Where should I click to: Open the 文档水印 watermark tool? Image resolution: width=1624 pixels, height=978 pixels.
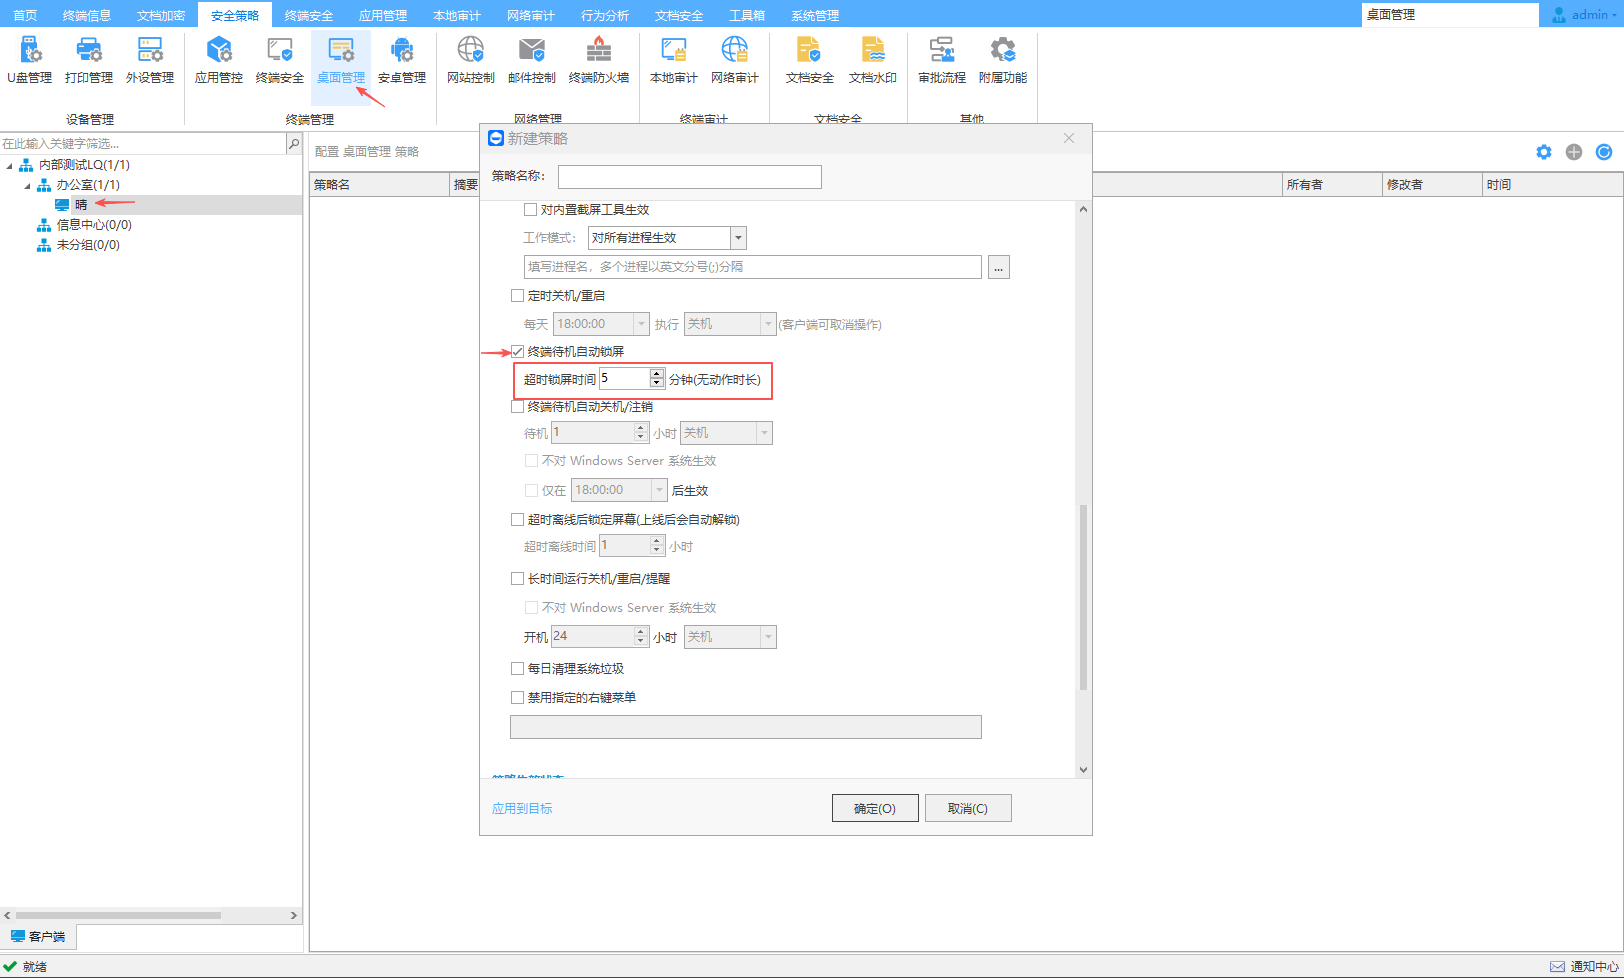(872, 60)
